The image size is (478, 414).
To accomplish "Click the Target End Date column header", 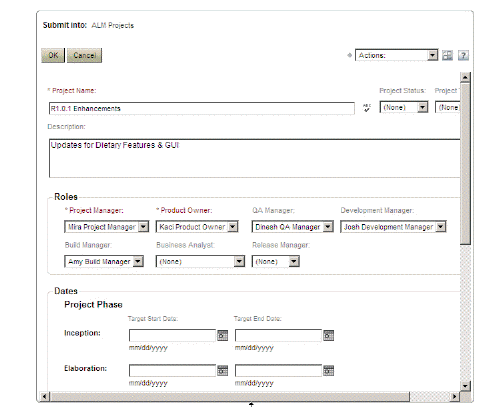I will pos(258,319).
